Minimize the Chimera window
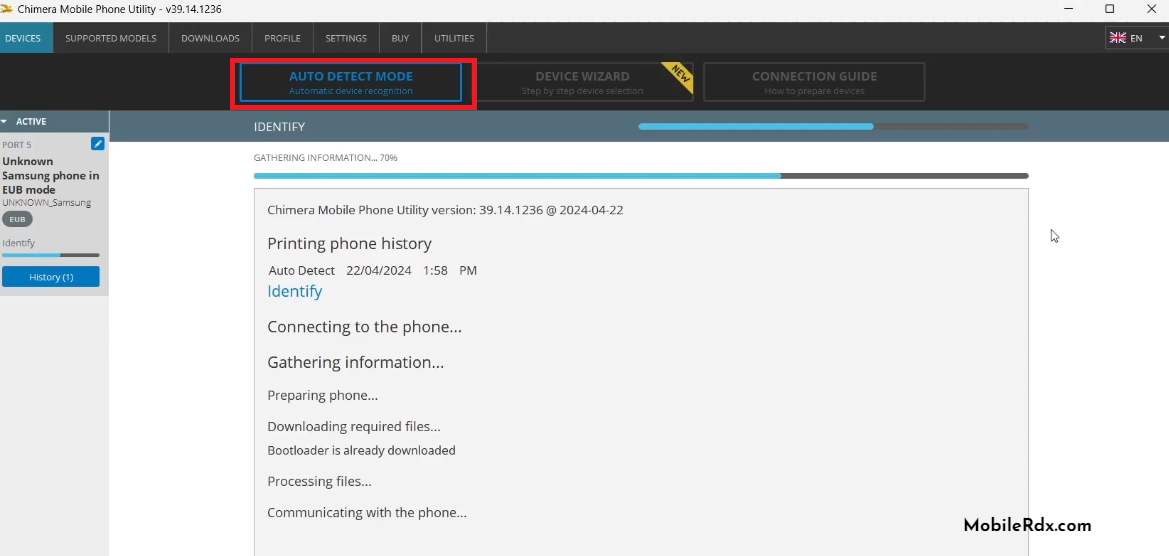The height and width of the screenshot is (556, 1169). pyautogui.click(x=1069, y=9)
